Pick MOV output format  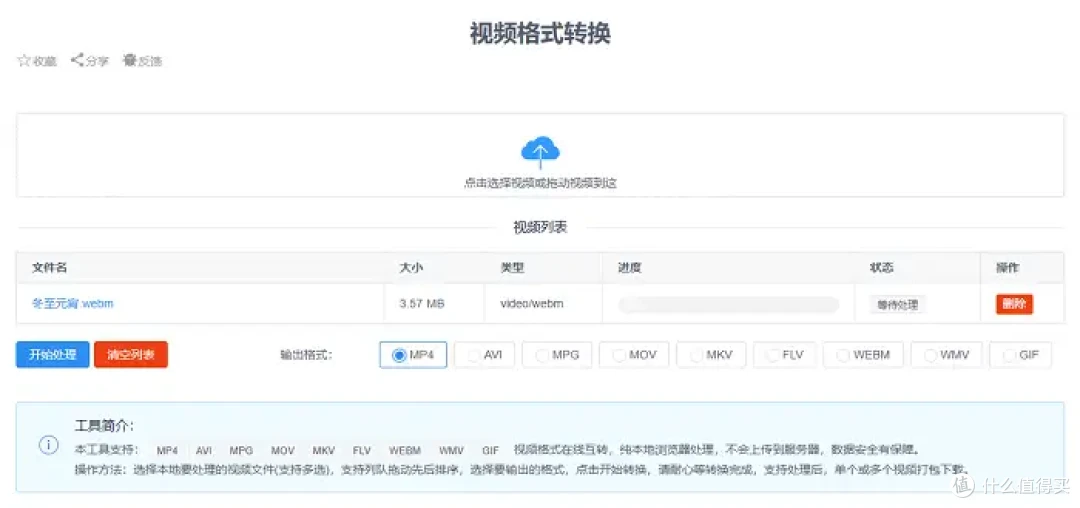(x=634, y=355)
